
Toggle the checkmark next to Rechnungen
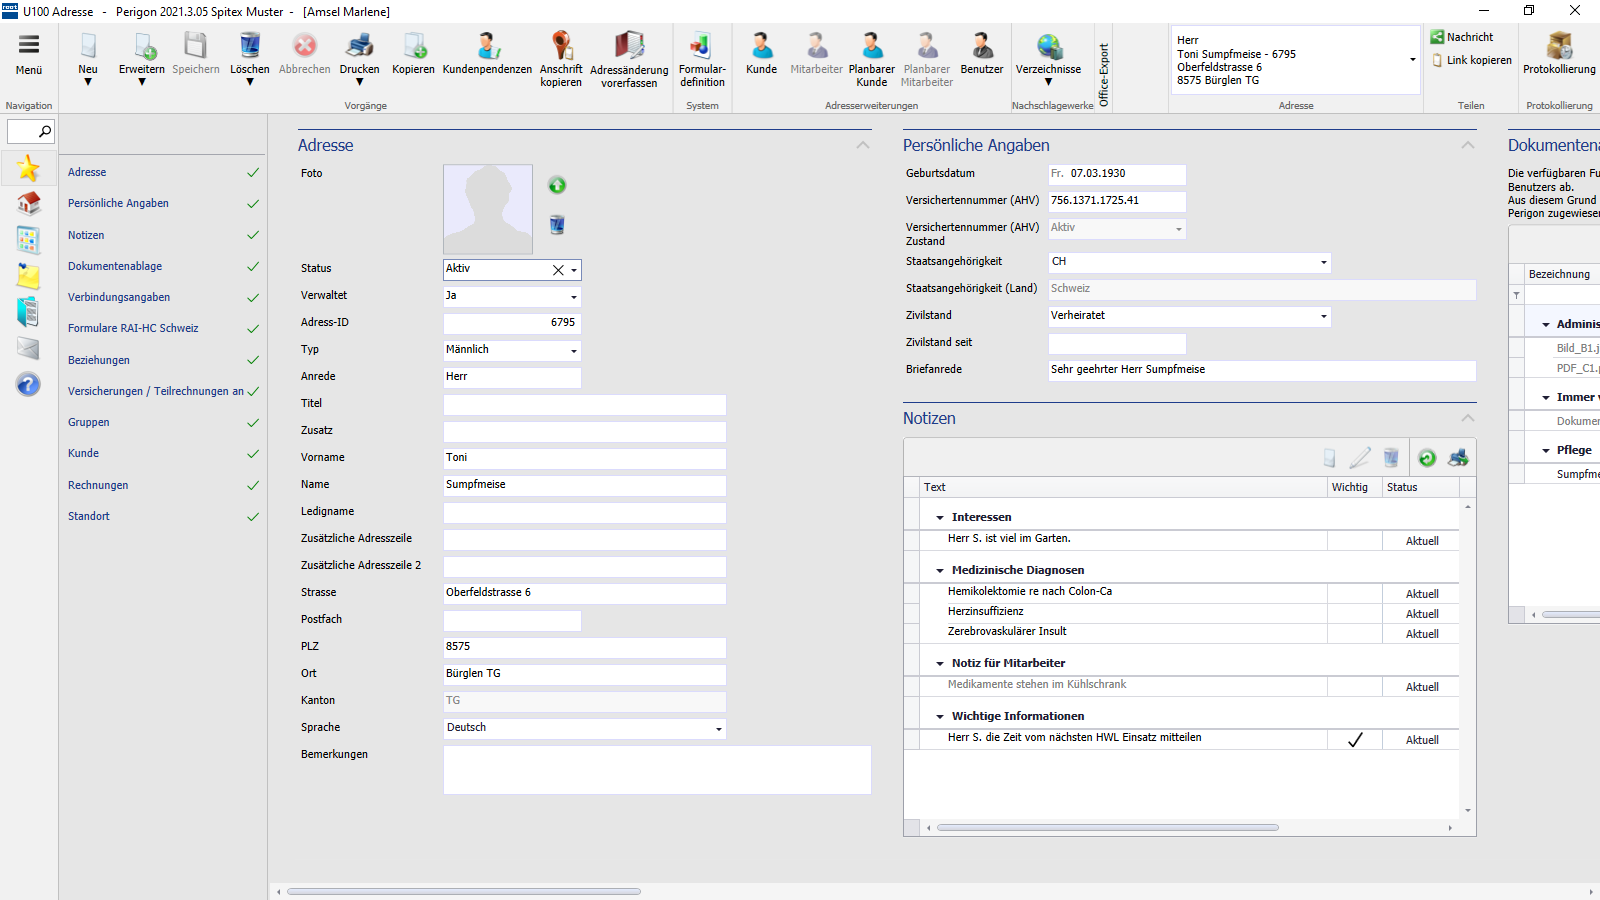point(253,486)
